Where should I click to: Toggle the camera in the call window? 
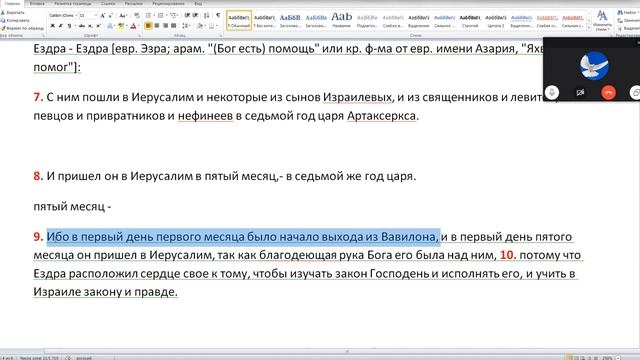tap(580, 93)
